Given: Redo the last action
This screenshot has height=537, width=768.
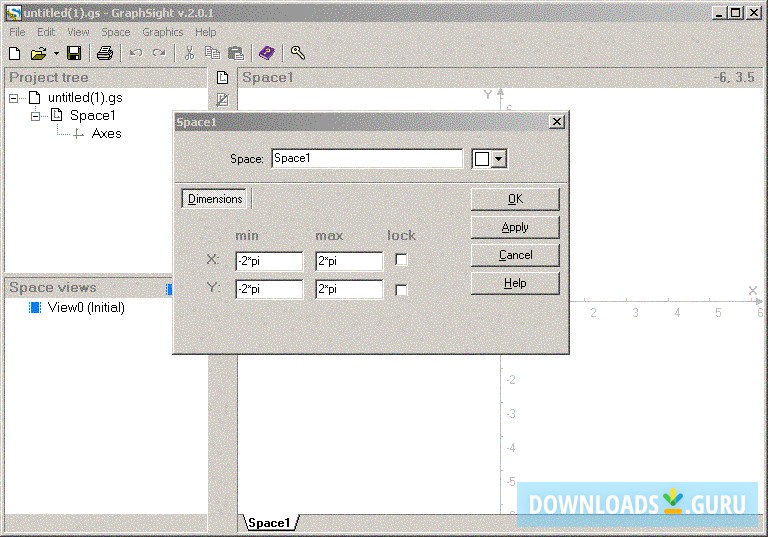Looking at the screenshot, I should (159, 53).
